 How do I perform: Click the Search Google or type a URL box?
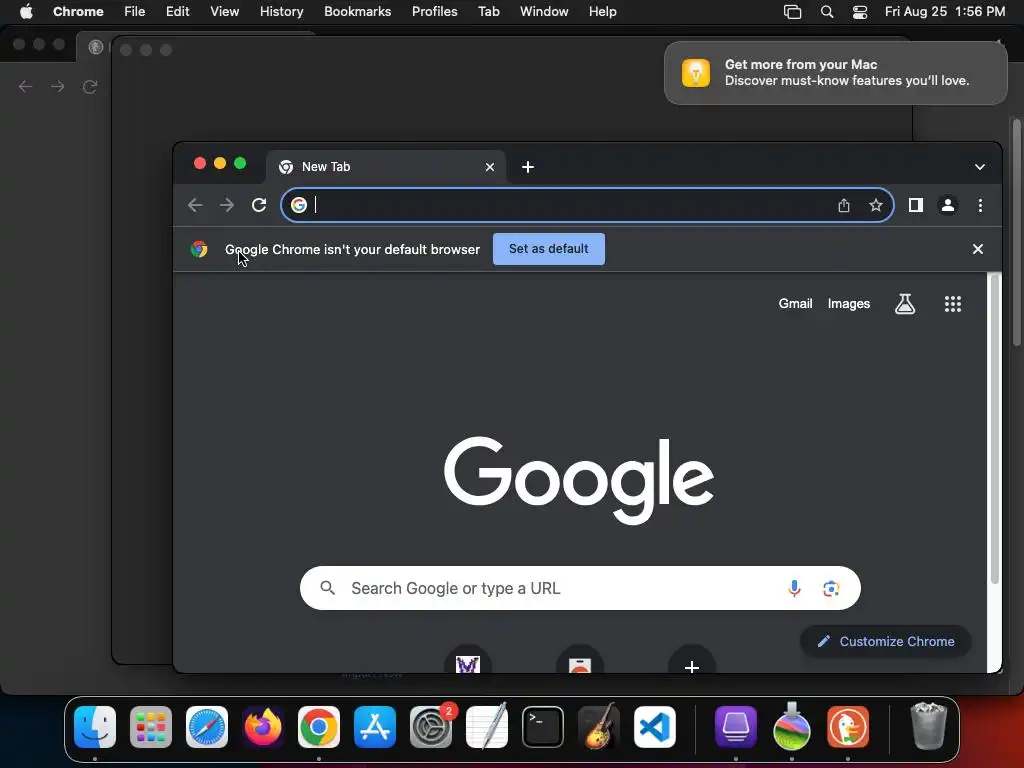pos(580,588)
